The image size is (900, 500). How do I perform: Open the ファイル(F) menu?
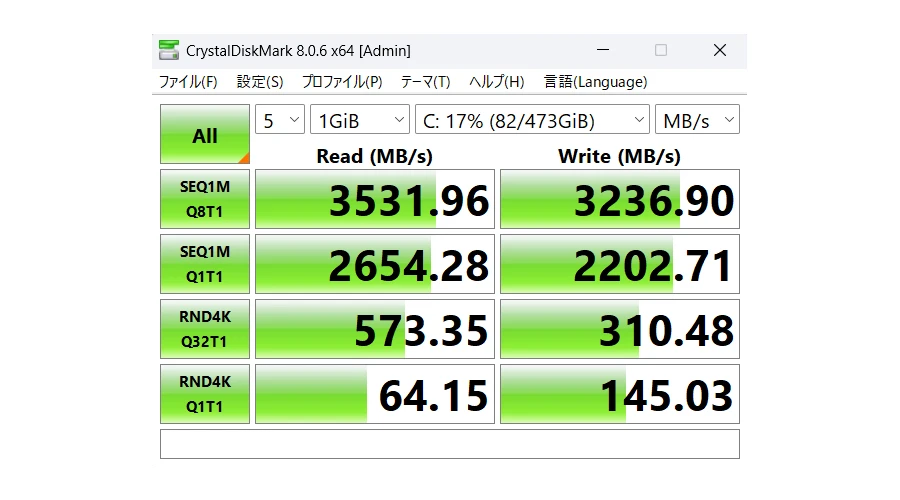tap(188, 82)
